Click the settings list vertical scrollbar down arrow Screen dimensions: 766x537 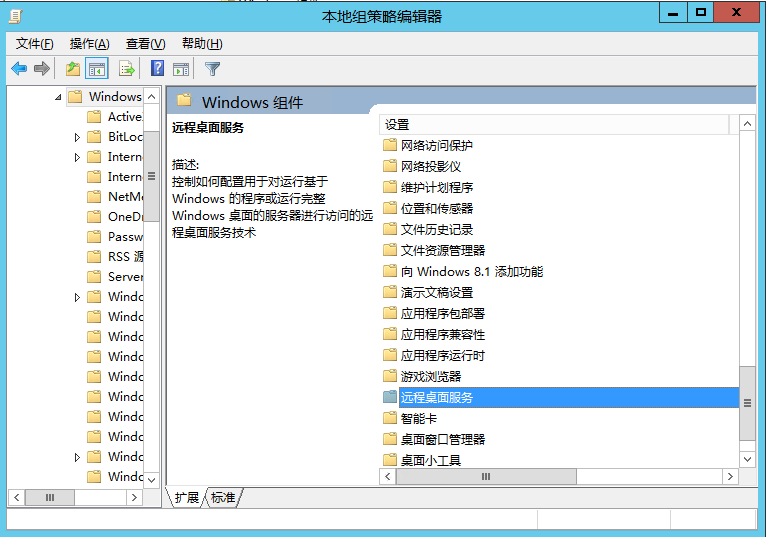pyautogui.click(x=747, y=459)
